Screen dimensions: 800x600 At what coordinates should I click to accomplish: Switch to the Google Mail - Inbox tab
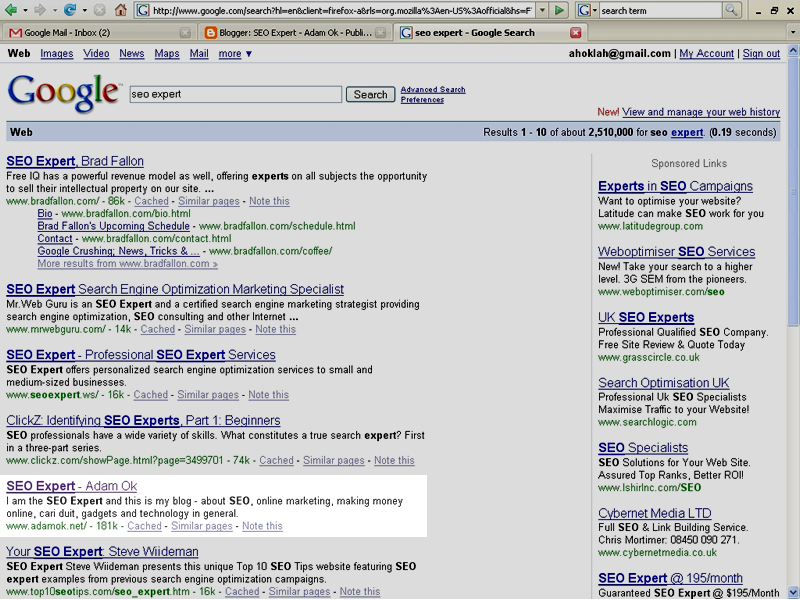tap(99, 33)
